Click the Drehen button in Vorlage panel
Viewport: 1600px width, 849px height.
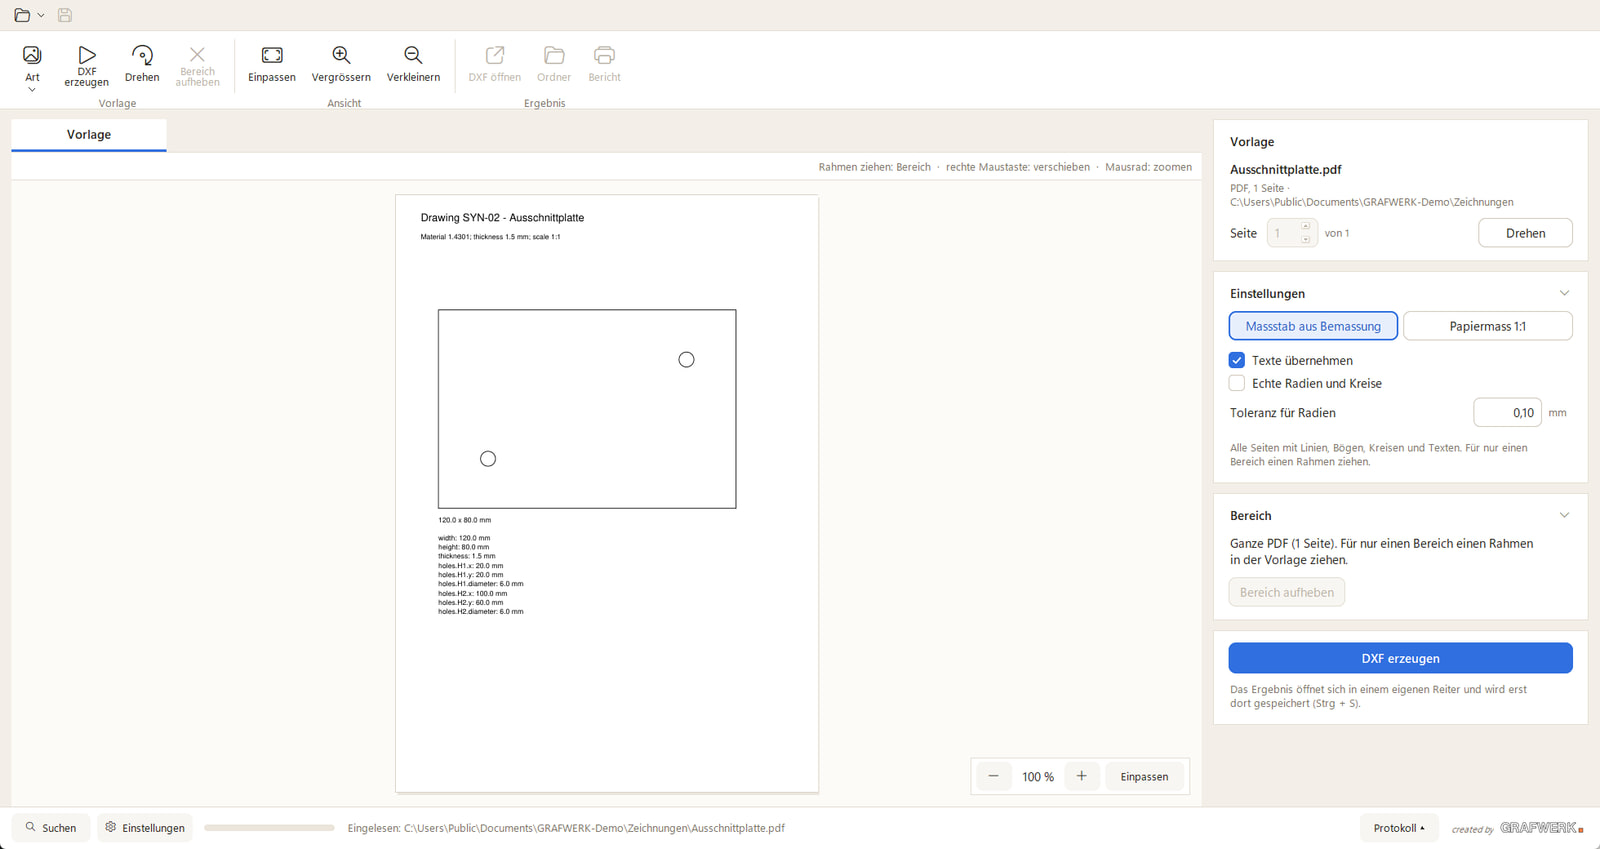(1525, 233)
